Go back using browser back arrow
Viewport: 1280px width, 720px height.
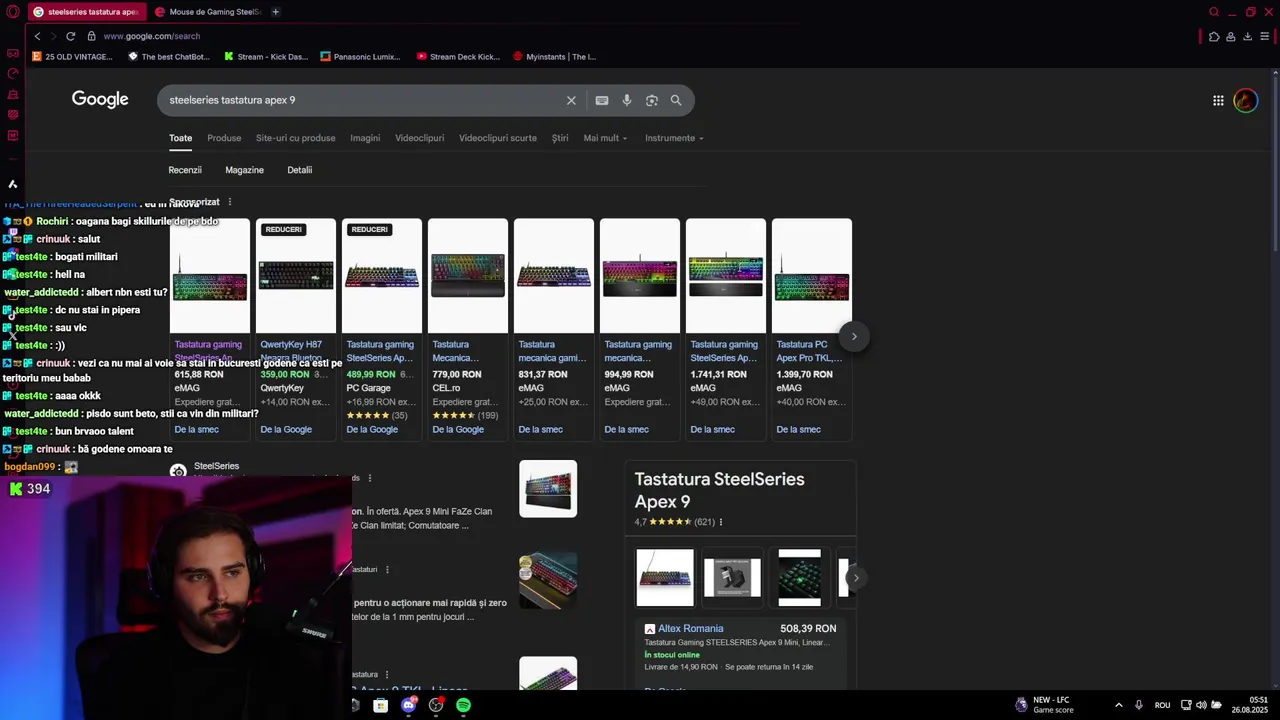point(38,36)
